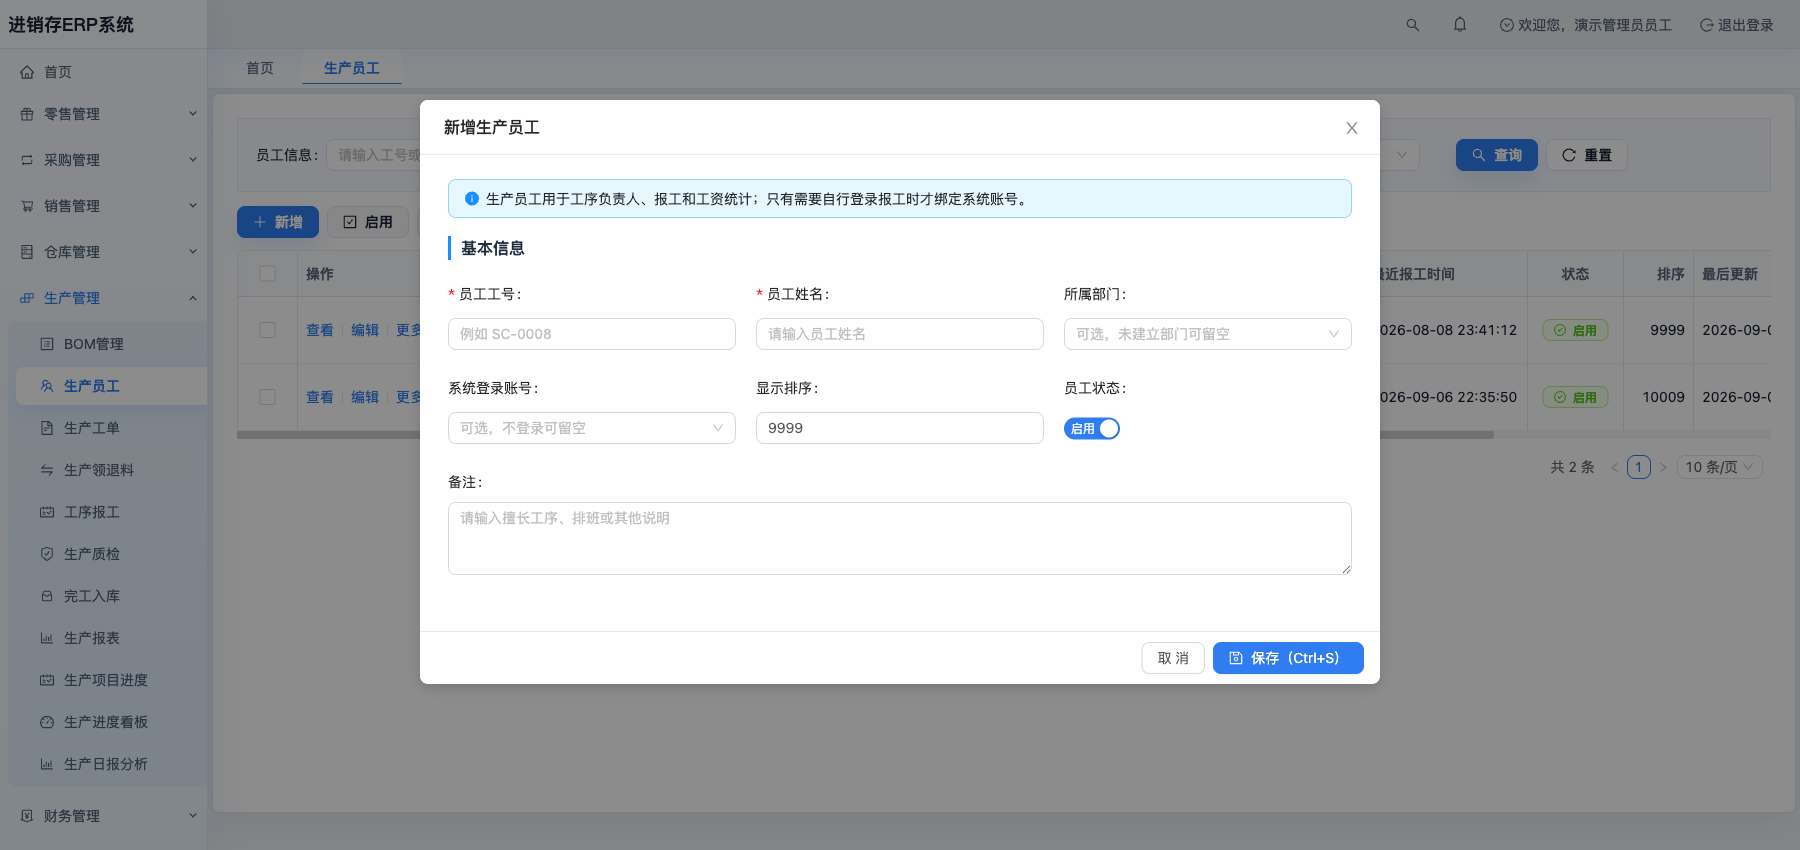Click the 生产质检 shield icon
1800x850 pixels.
(x=47, y=554)
